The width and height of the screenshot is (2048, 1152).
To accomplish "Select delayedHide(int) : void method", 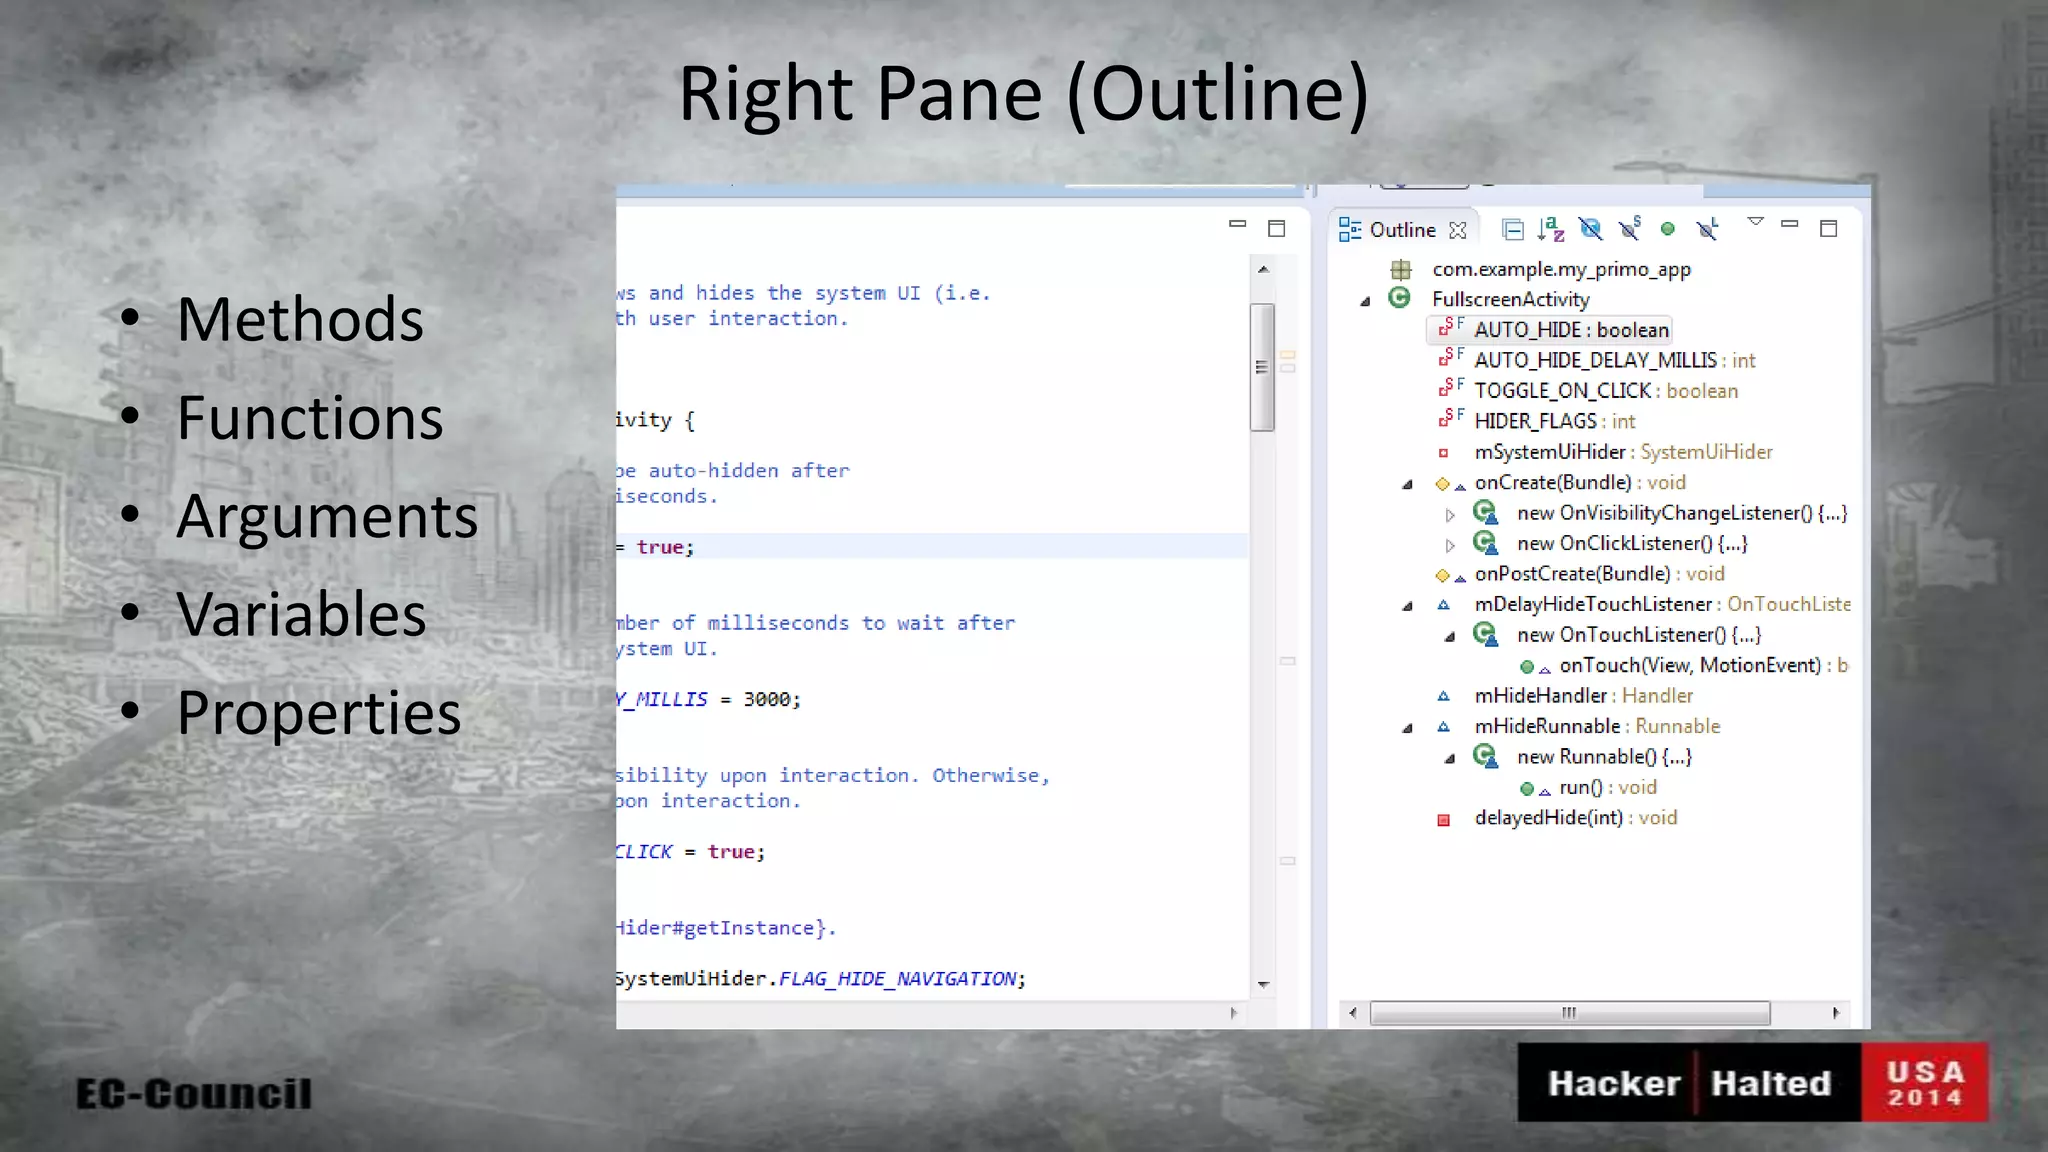I will 1576,818.
